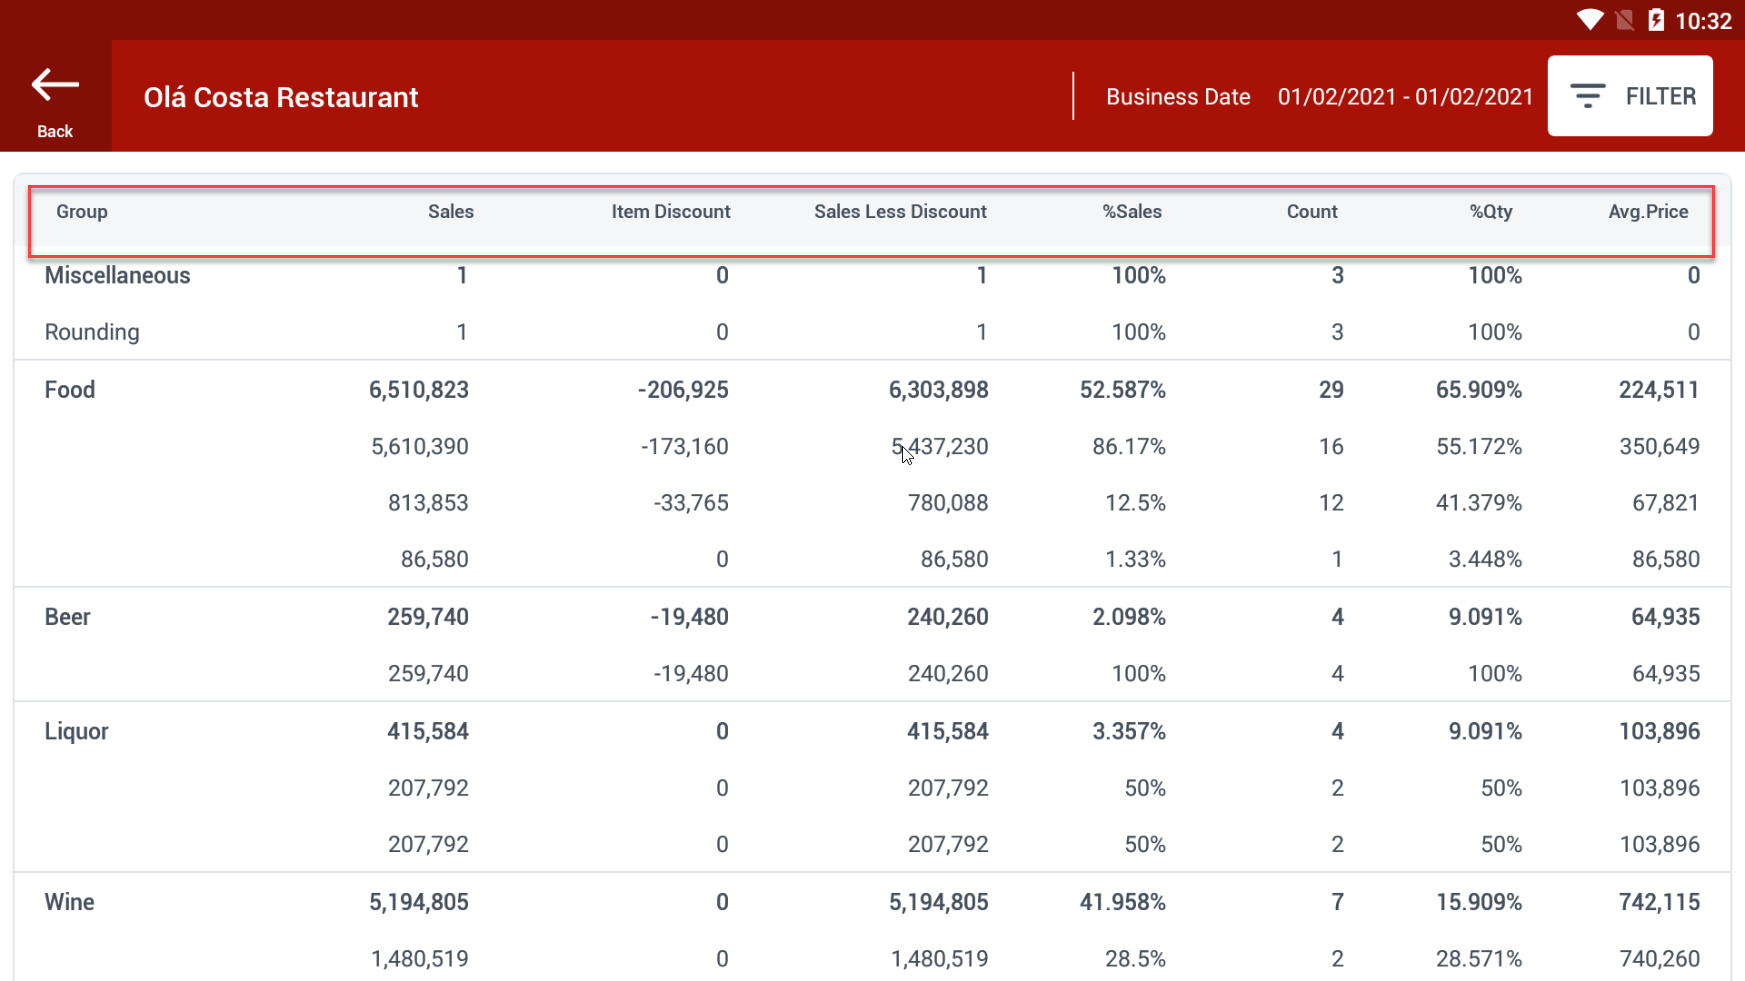Click the Olá Costa Restaurant title
This screenshot has height=981, width=1745.
[x=281, y=97]
